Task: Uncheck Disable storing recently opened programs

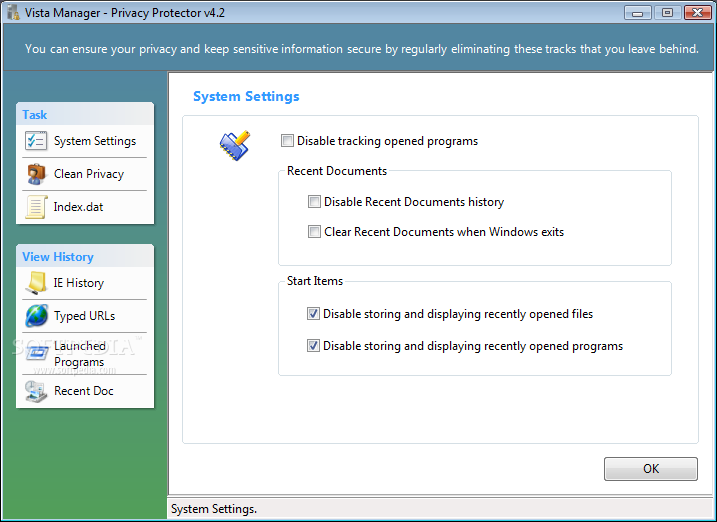Action: coord(313,346)
